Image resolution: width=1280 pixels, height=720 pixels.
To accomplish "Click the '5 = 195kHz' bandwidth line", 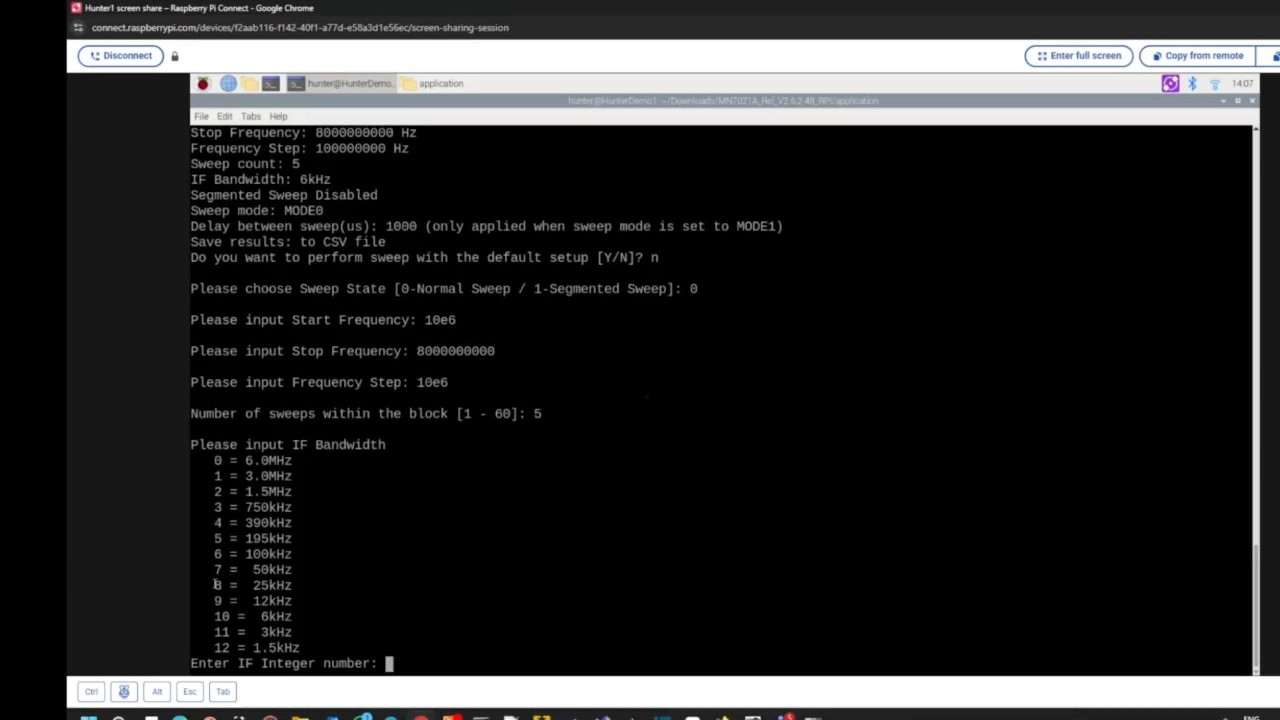I will (x=253, y=538).
